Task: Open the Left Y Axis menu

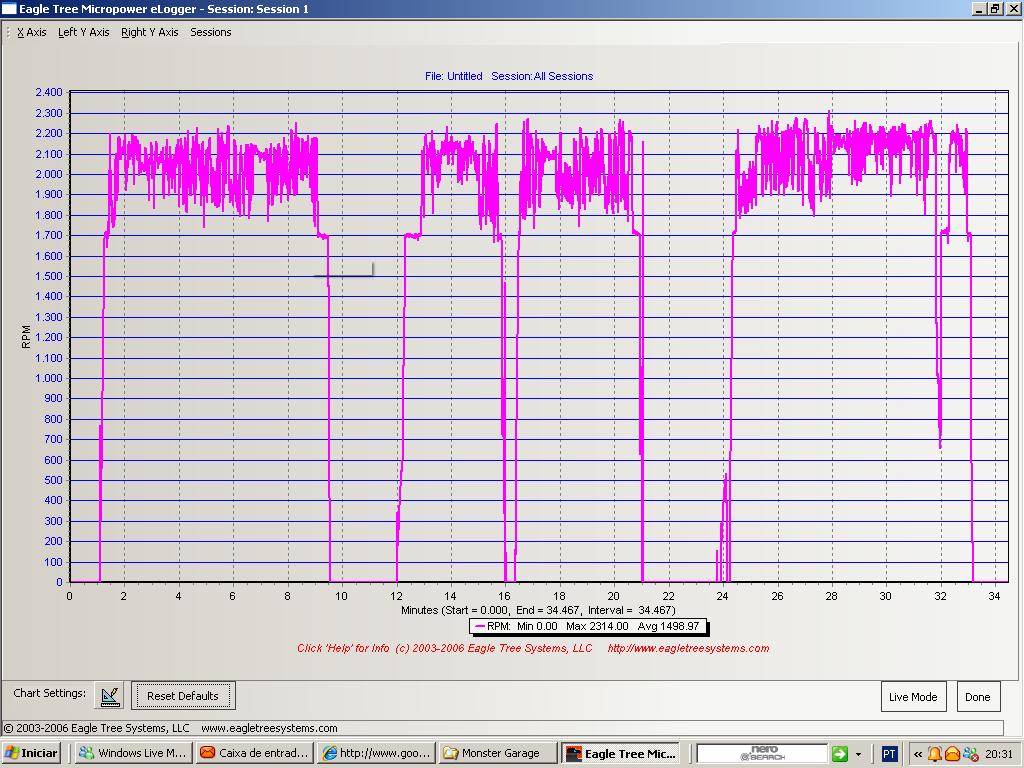Action: [83, 32]
